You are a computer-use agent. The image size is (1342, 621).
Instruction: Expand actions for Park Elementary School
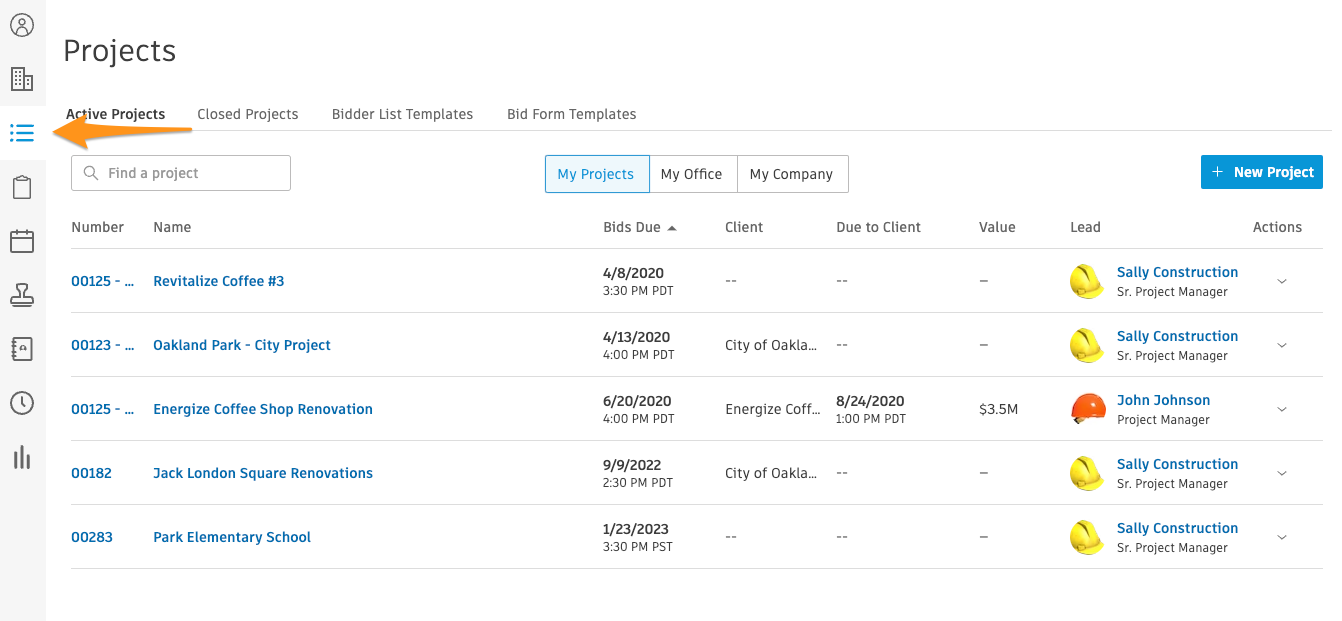point(1282,537)
